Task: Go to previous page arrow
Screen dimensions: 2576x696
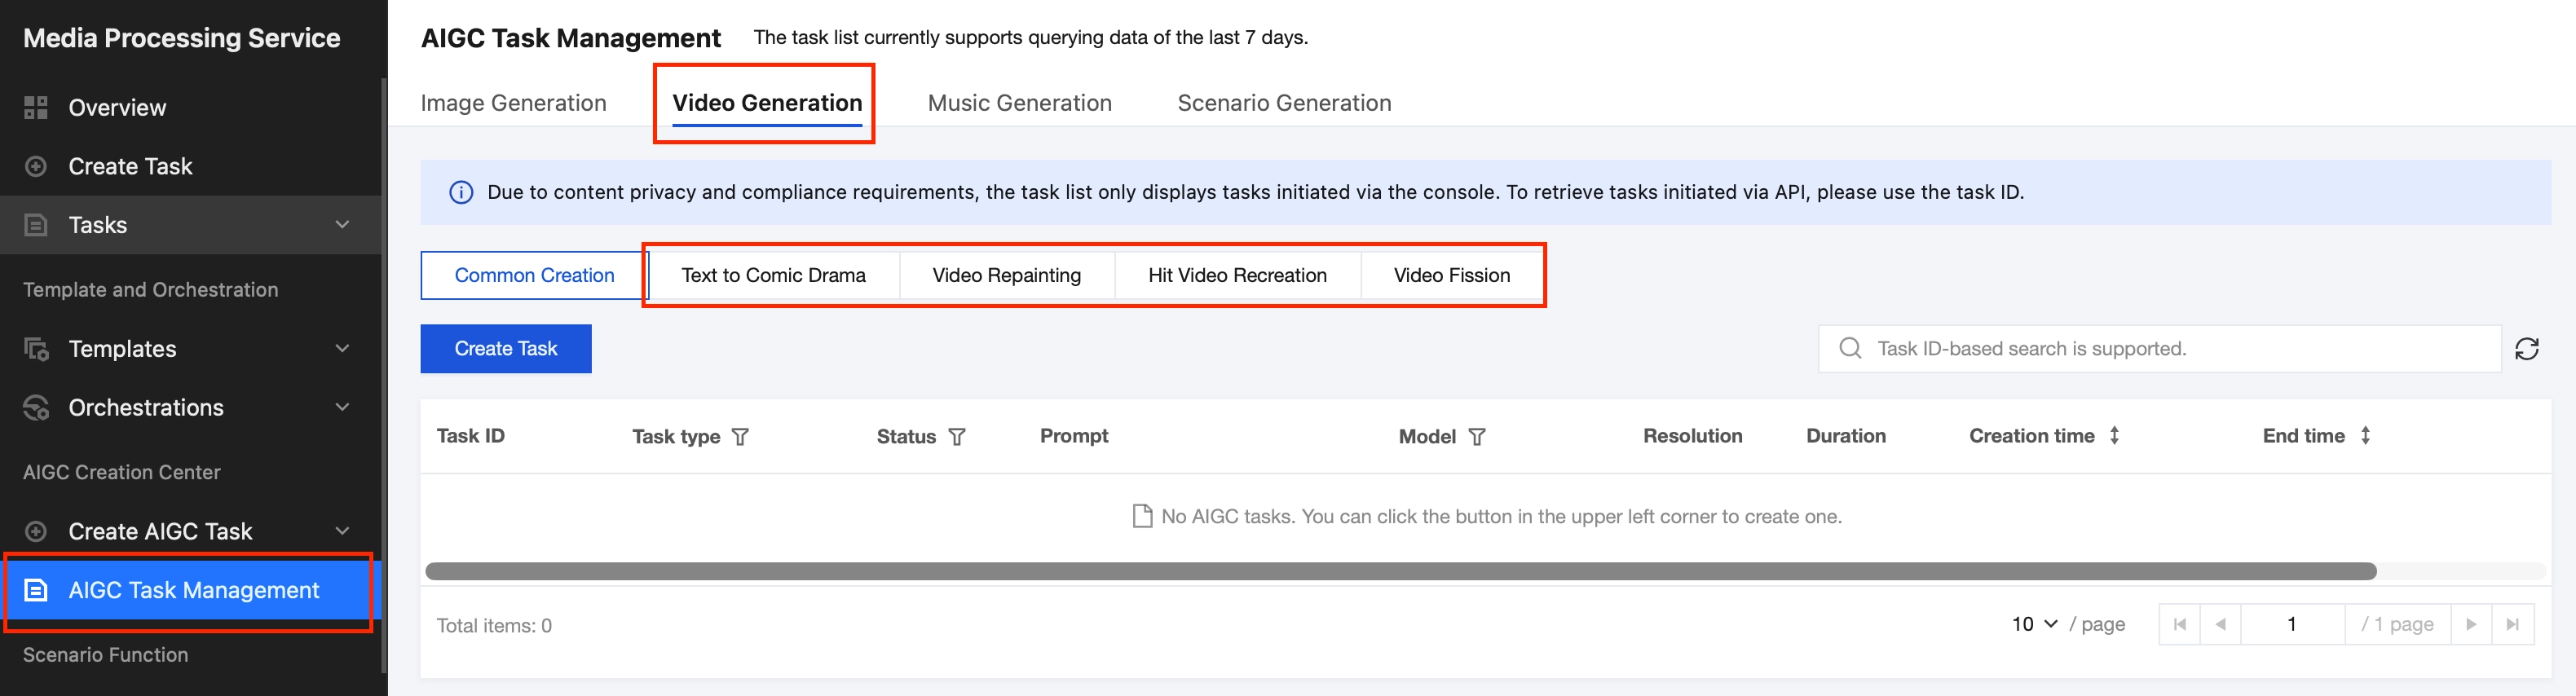Action: point(2221,625)
